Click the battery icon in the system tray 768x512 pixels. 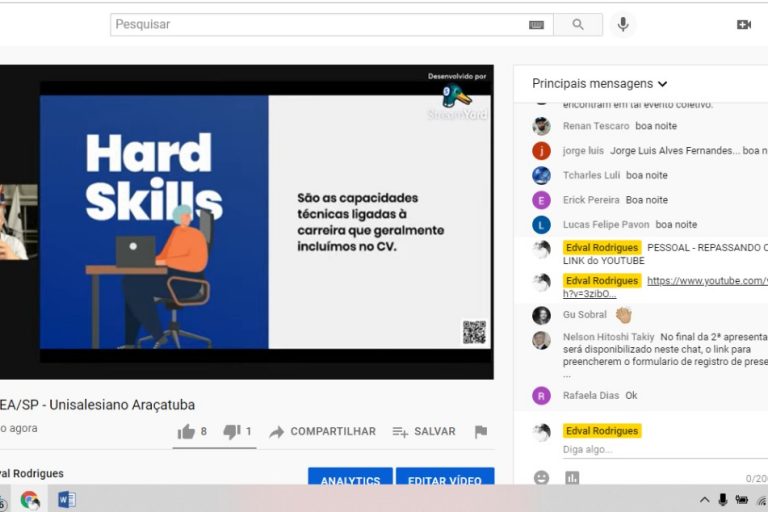point(742,500)
